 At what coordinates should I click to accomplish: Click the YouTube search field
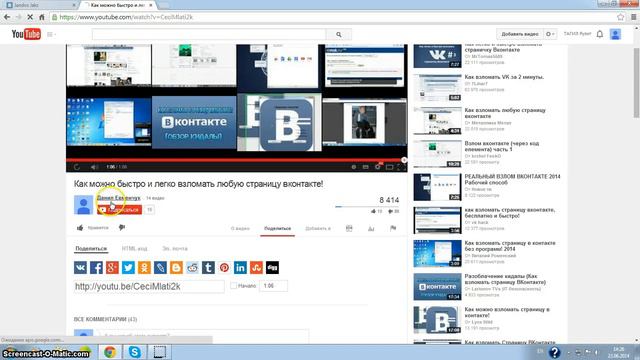pyautogui.click(x=209, y=35)
